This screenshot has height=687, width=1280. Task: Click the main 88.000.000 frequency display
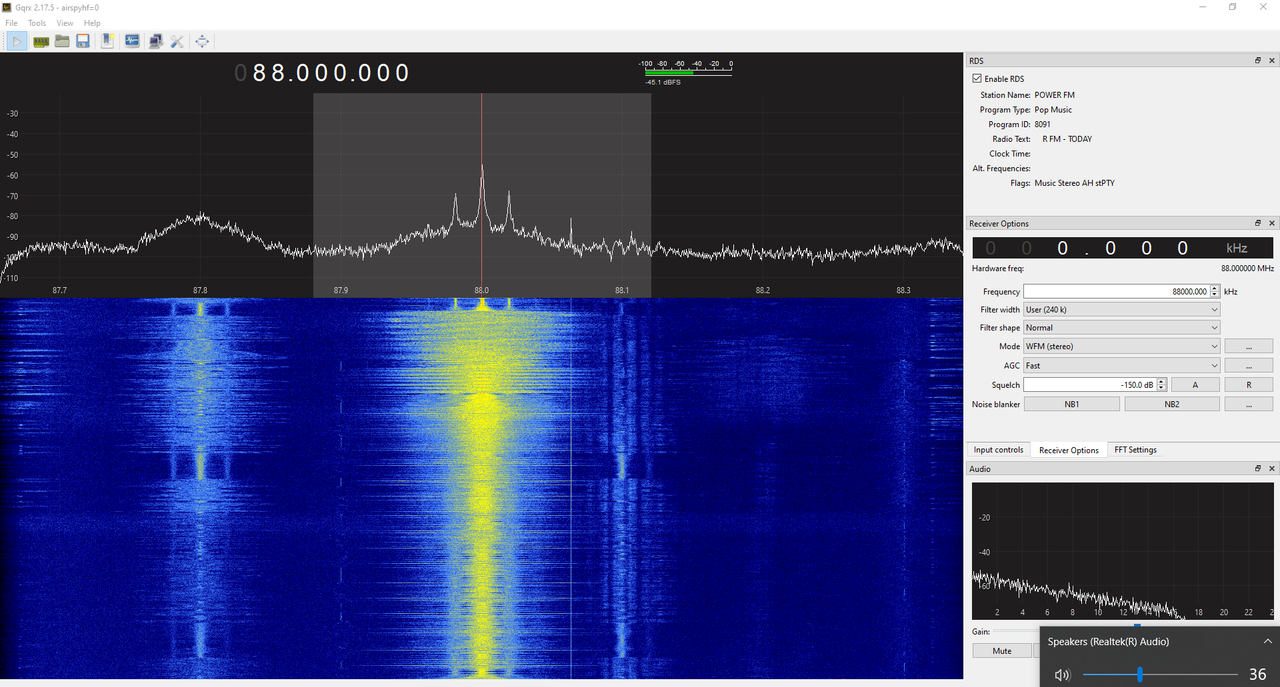point(322,73)
